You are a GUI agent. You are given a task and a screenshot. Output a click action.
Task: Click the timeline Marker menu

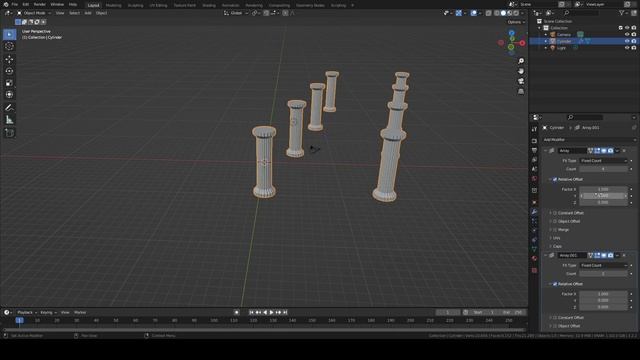click(80, 313)
